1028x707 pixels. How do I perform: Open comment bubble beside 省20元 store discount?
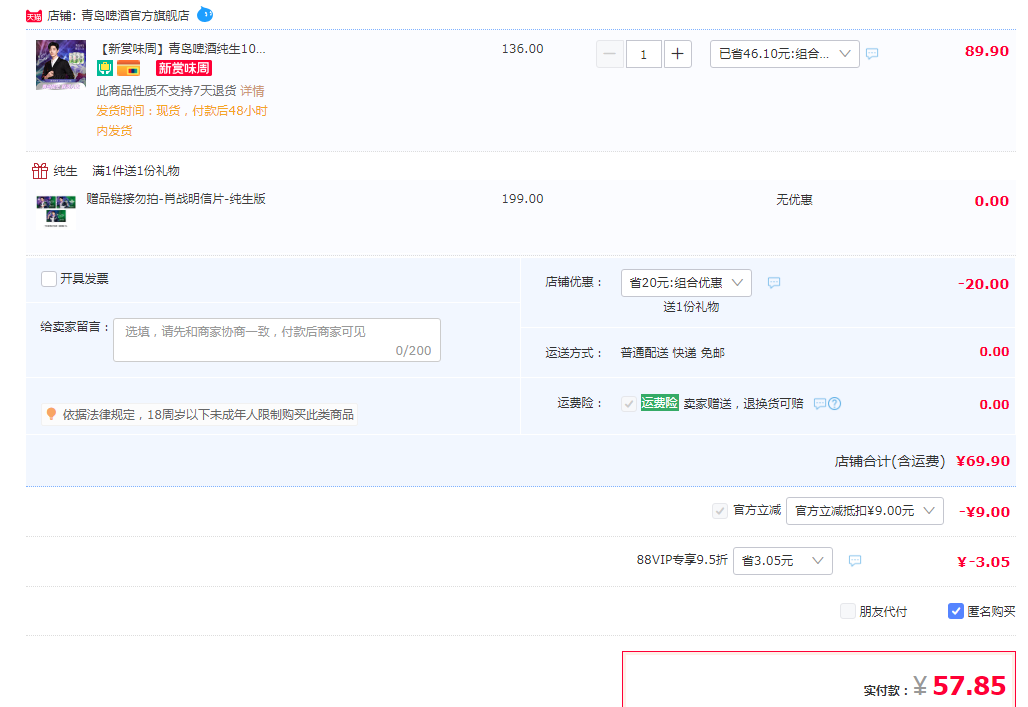pos(774,283)
